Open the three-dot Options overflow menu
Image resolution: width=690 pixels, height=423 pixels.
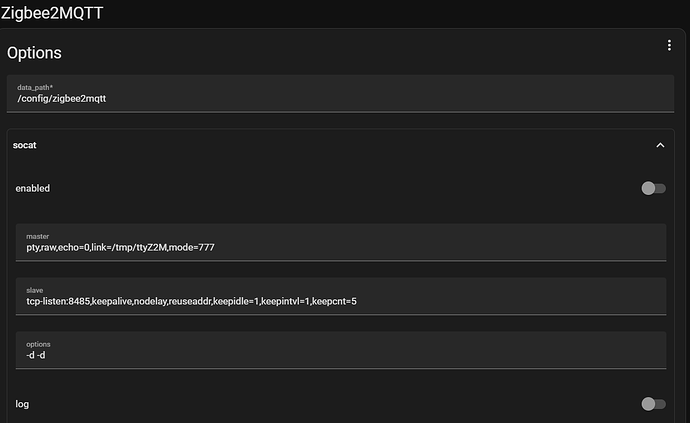click(669, 46)
